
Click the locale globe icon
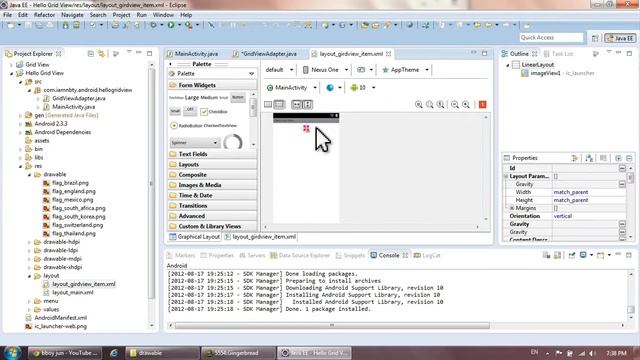click(330, 88)
